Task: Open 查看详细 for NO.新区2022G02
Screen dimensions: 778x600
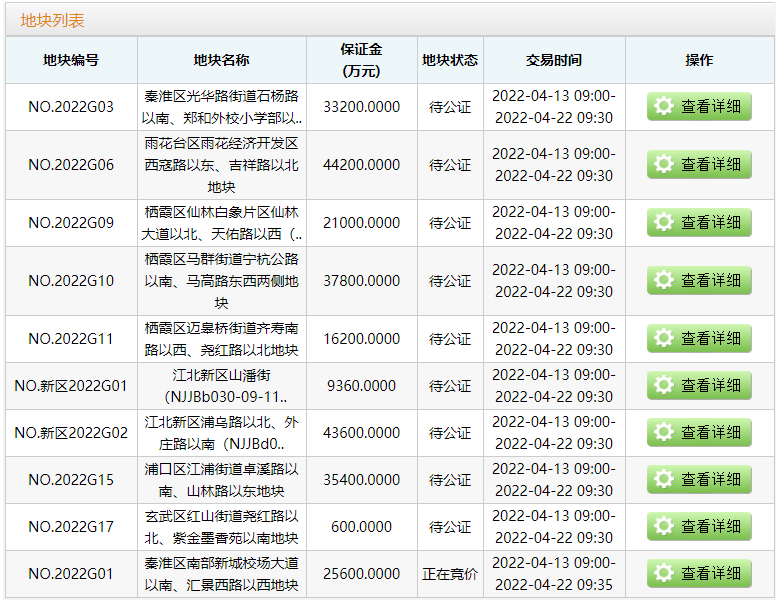Action: tap(699, 433)
